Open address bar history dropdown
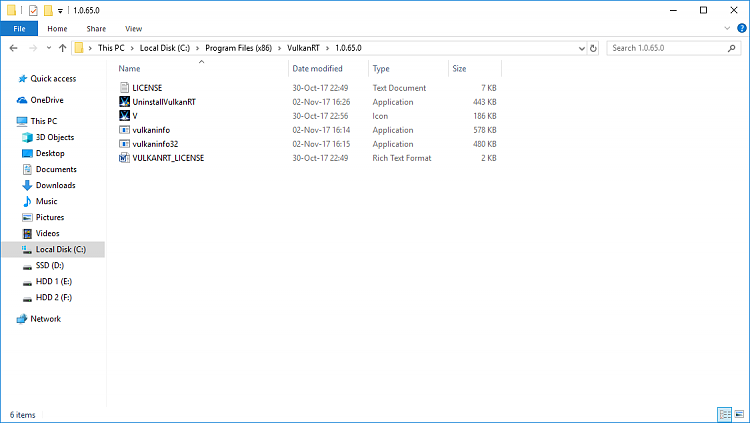Image resolution: width=750 pixels, height=423 pixels. point(582,48)
